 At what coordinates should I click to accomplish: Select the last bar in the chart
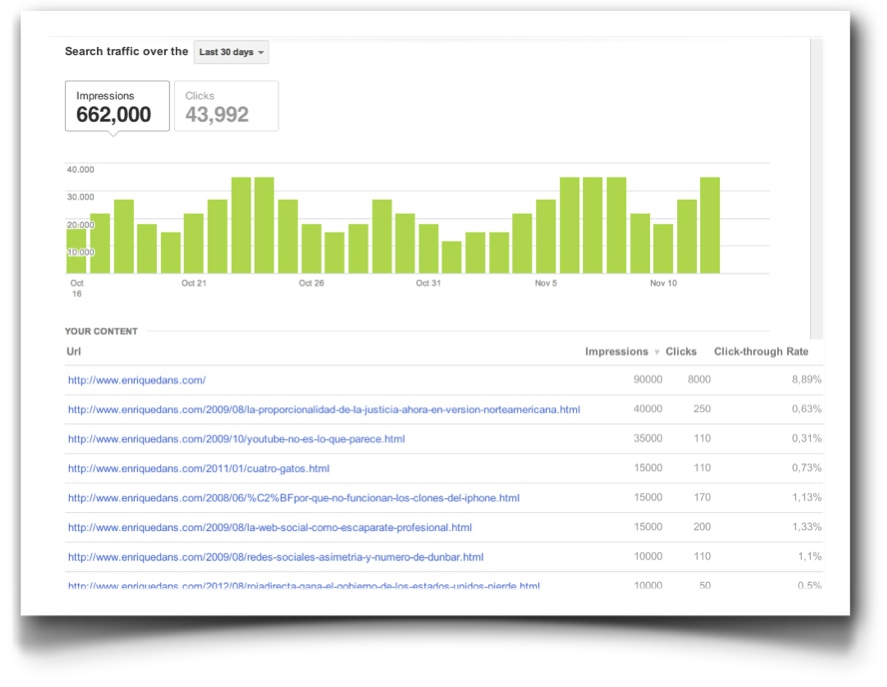[710, 225]
